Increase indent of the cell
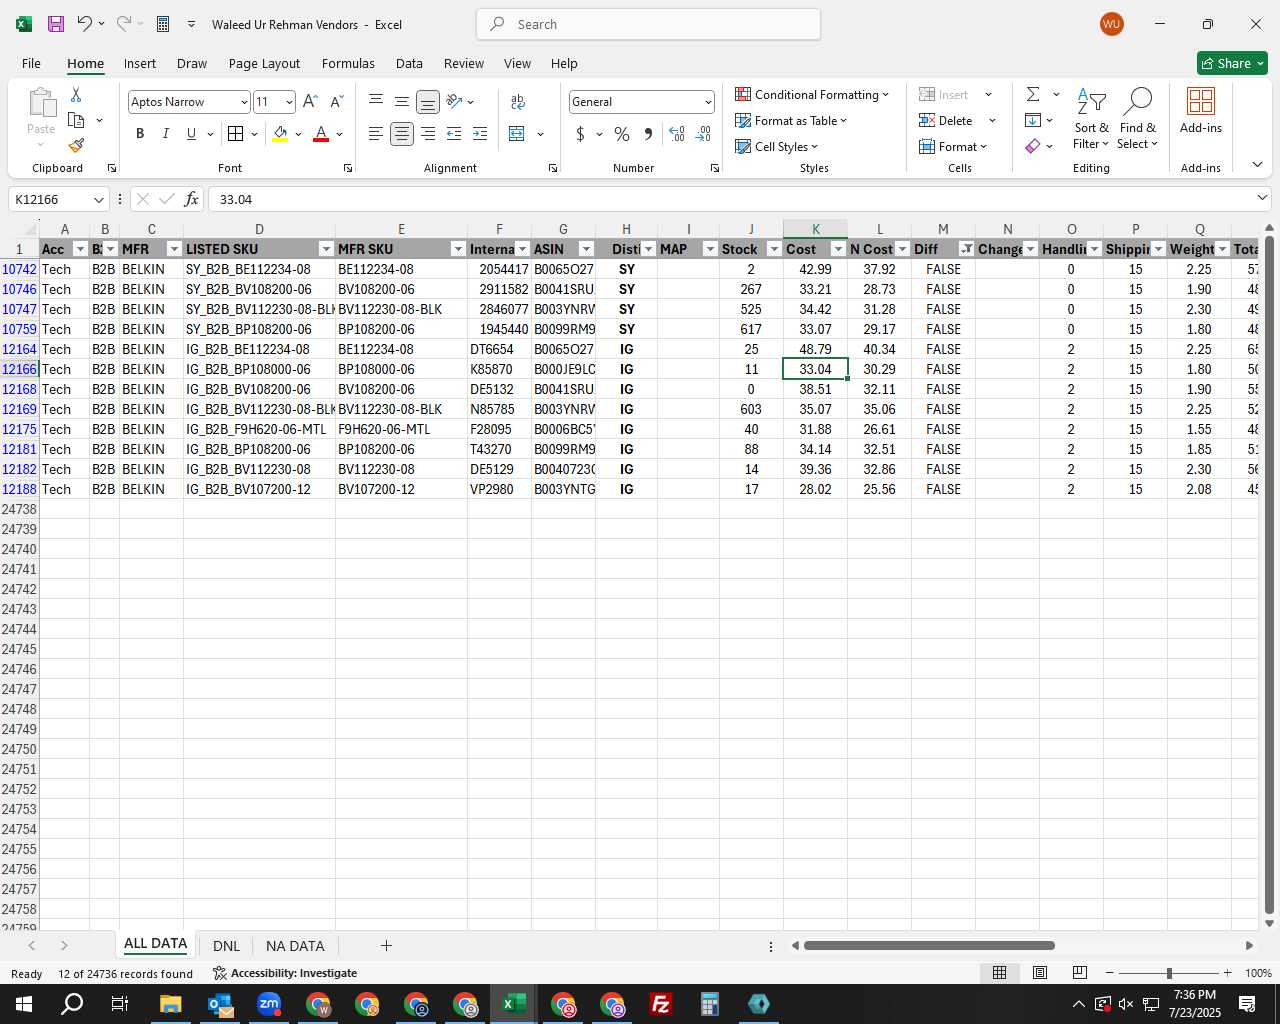1280x1024 pixels. click(x=480, y=134)
